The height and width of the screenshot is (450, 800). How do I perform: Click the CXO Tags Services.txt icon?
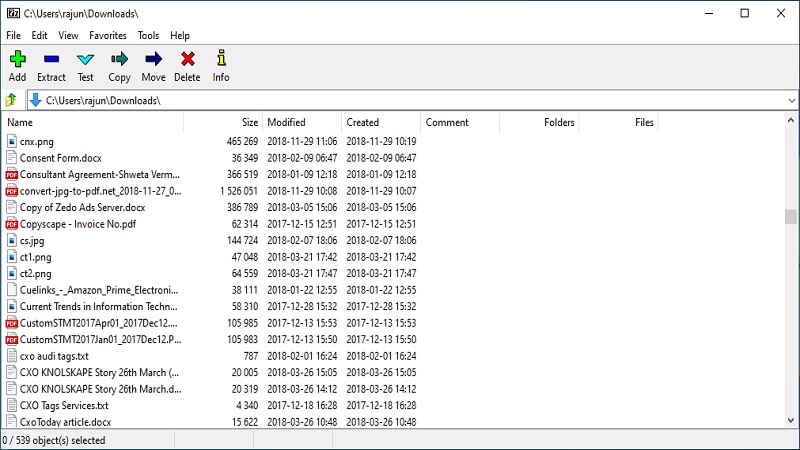(12, 405)
